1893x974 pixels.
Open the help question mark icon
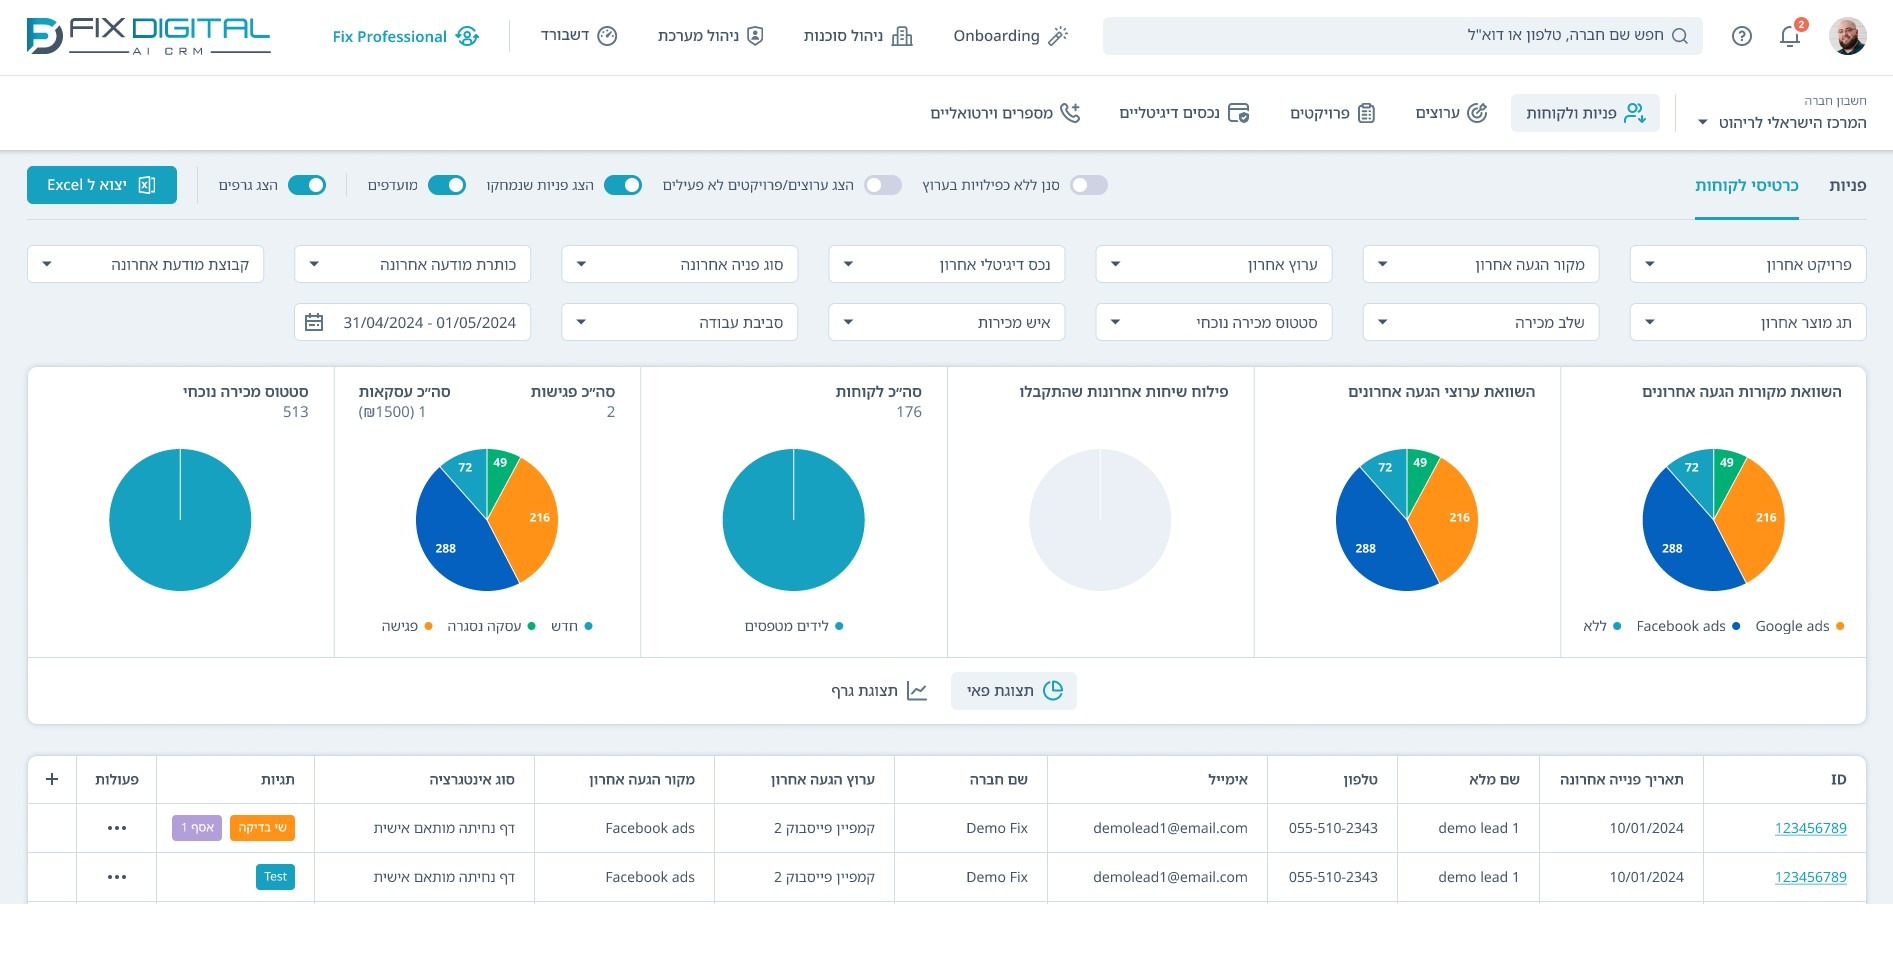point(1742,36)
